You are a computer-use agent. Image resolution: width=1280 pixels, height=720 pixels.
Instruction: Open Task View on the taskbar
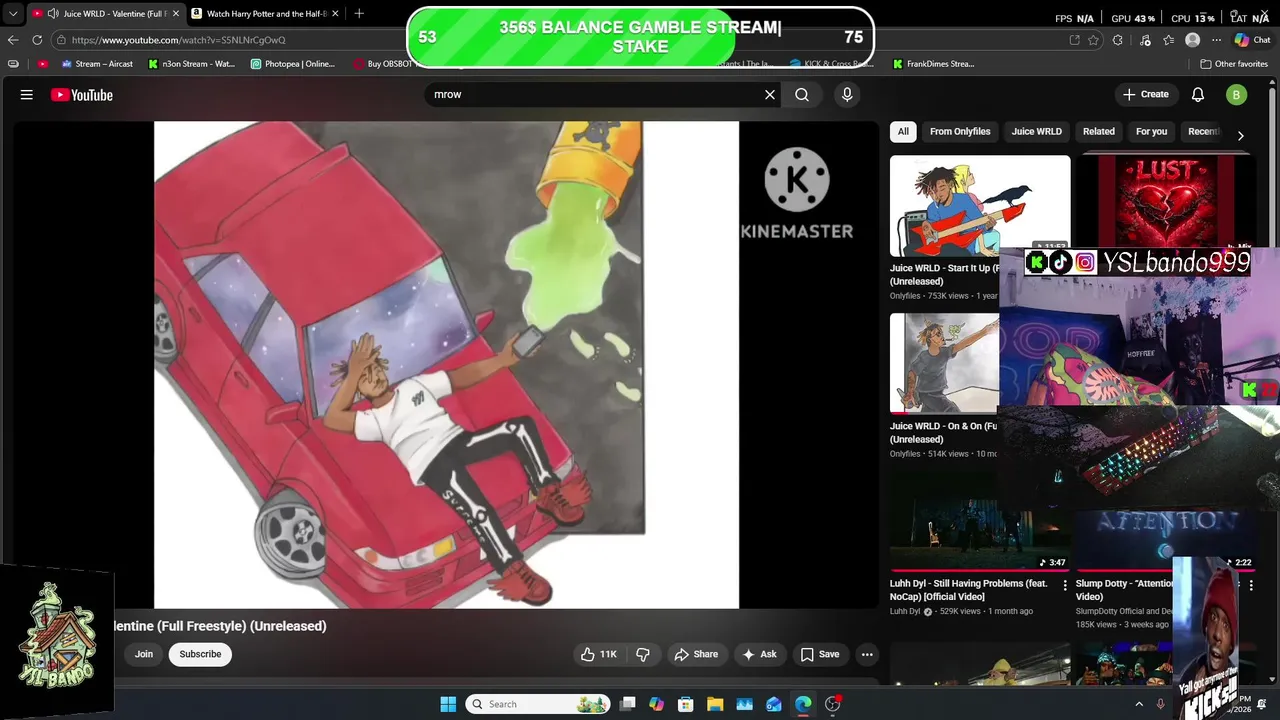tap(627, 704)
